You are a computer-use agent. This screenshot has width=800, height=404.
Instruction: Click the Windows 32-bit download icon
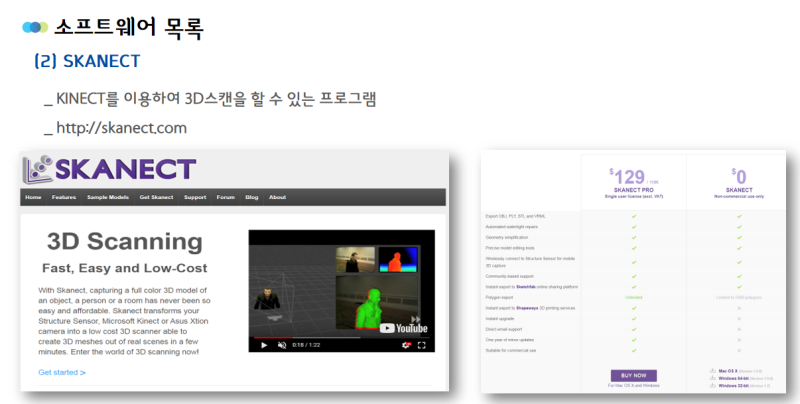[713, 385]
